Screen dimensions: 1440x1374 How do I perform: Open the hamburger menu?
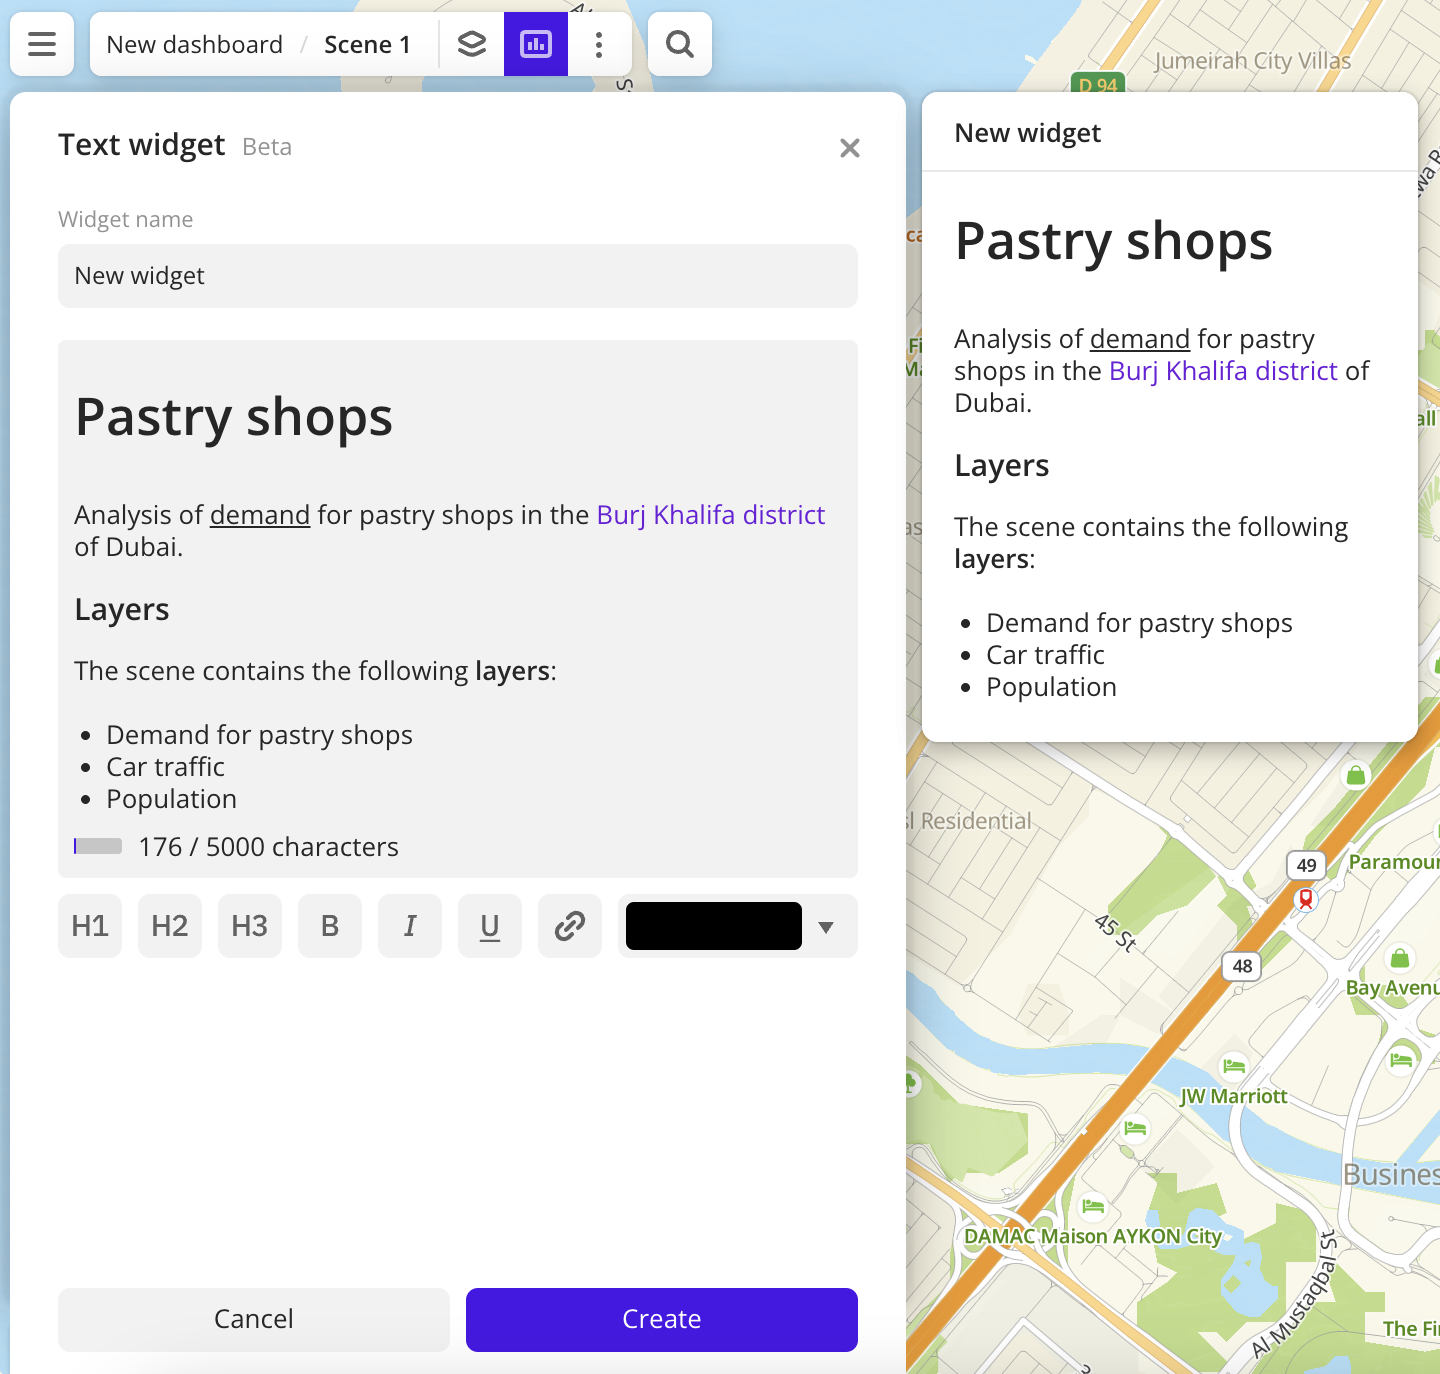point(42,44)
